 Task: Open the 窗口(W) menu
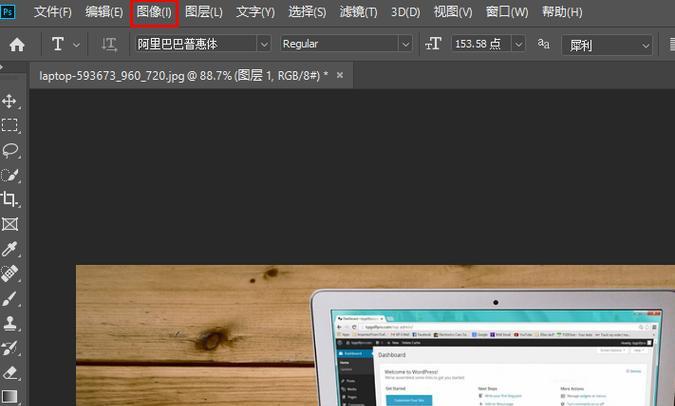tap(507, 12)
